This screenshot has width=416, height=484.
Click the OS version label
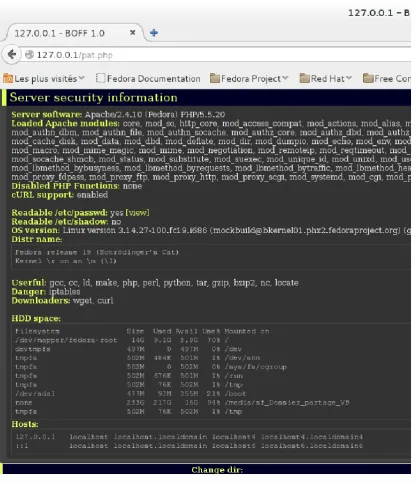36,230
